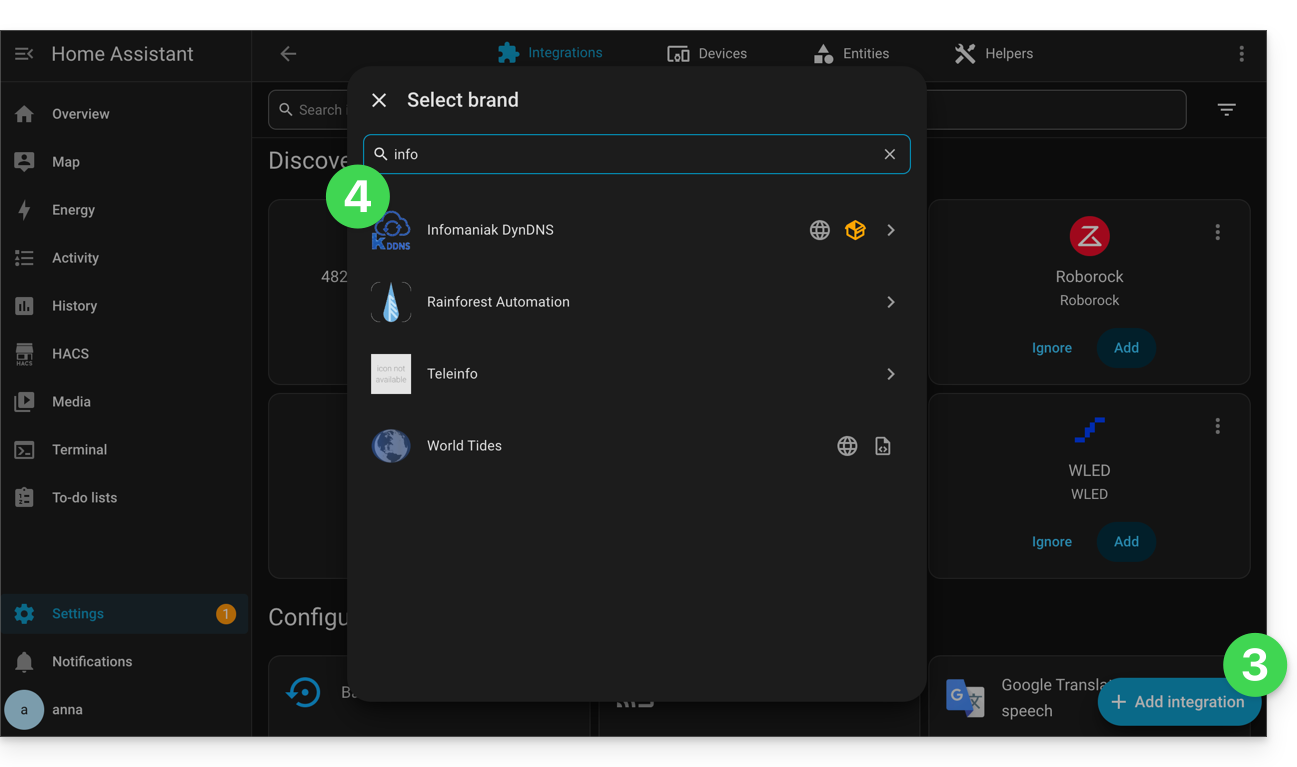
Task: Expand the Infomaniak DynDNS entry chevron
Action: (890, 230)
